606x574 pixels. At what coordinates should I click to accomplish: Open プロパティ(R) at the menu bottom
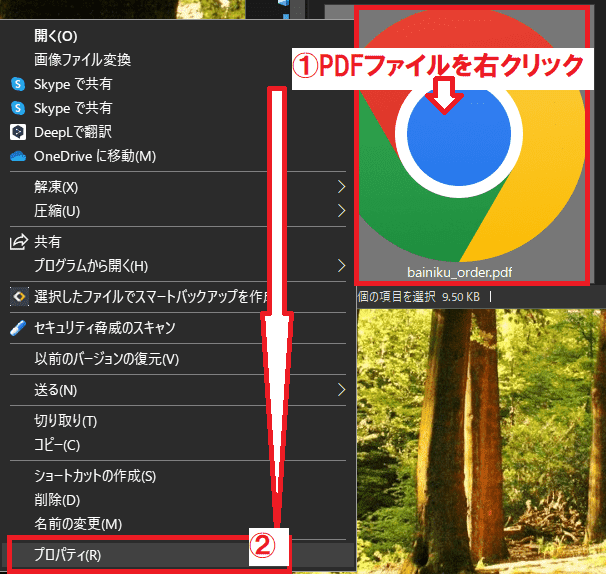(68, 555)
